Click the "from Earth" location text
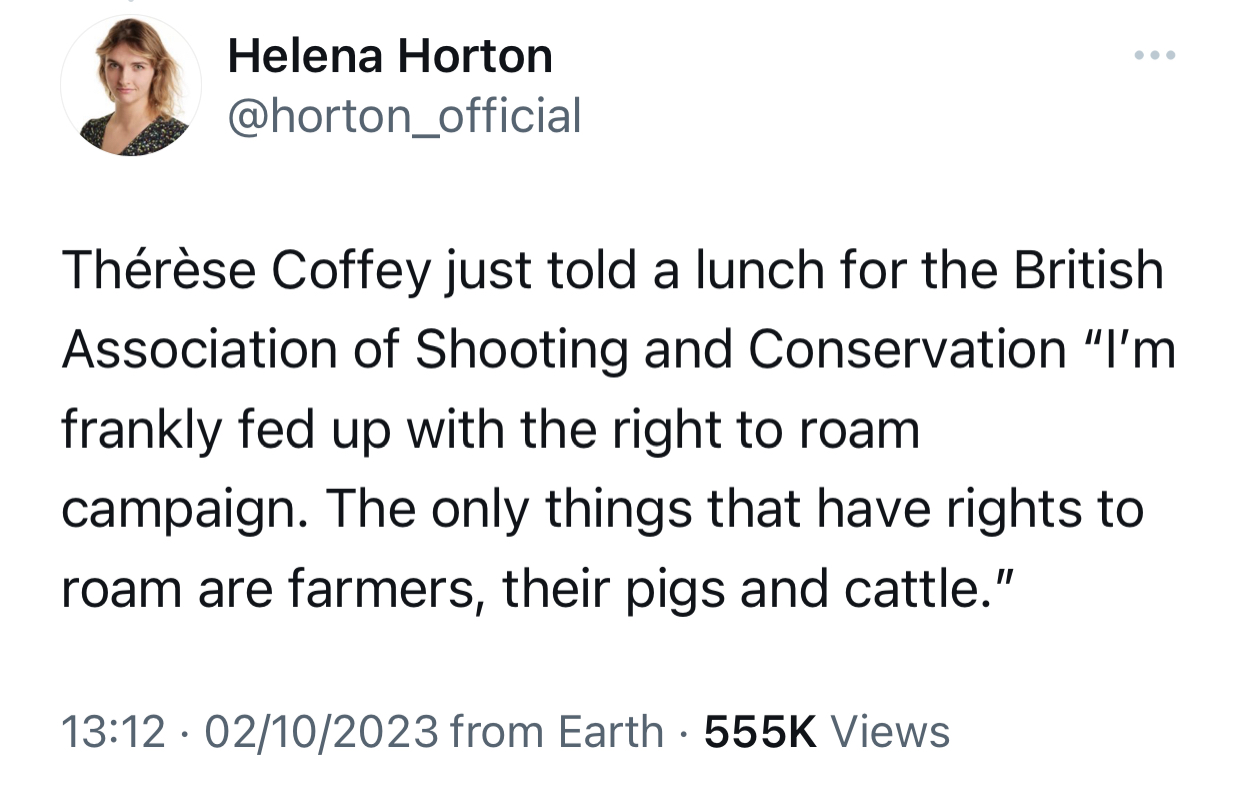 [556, 732]
